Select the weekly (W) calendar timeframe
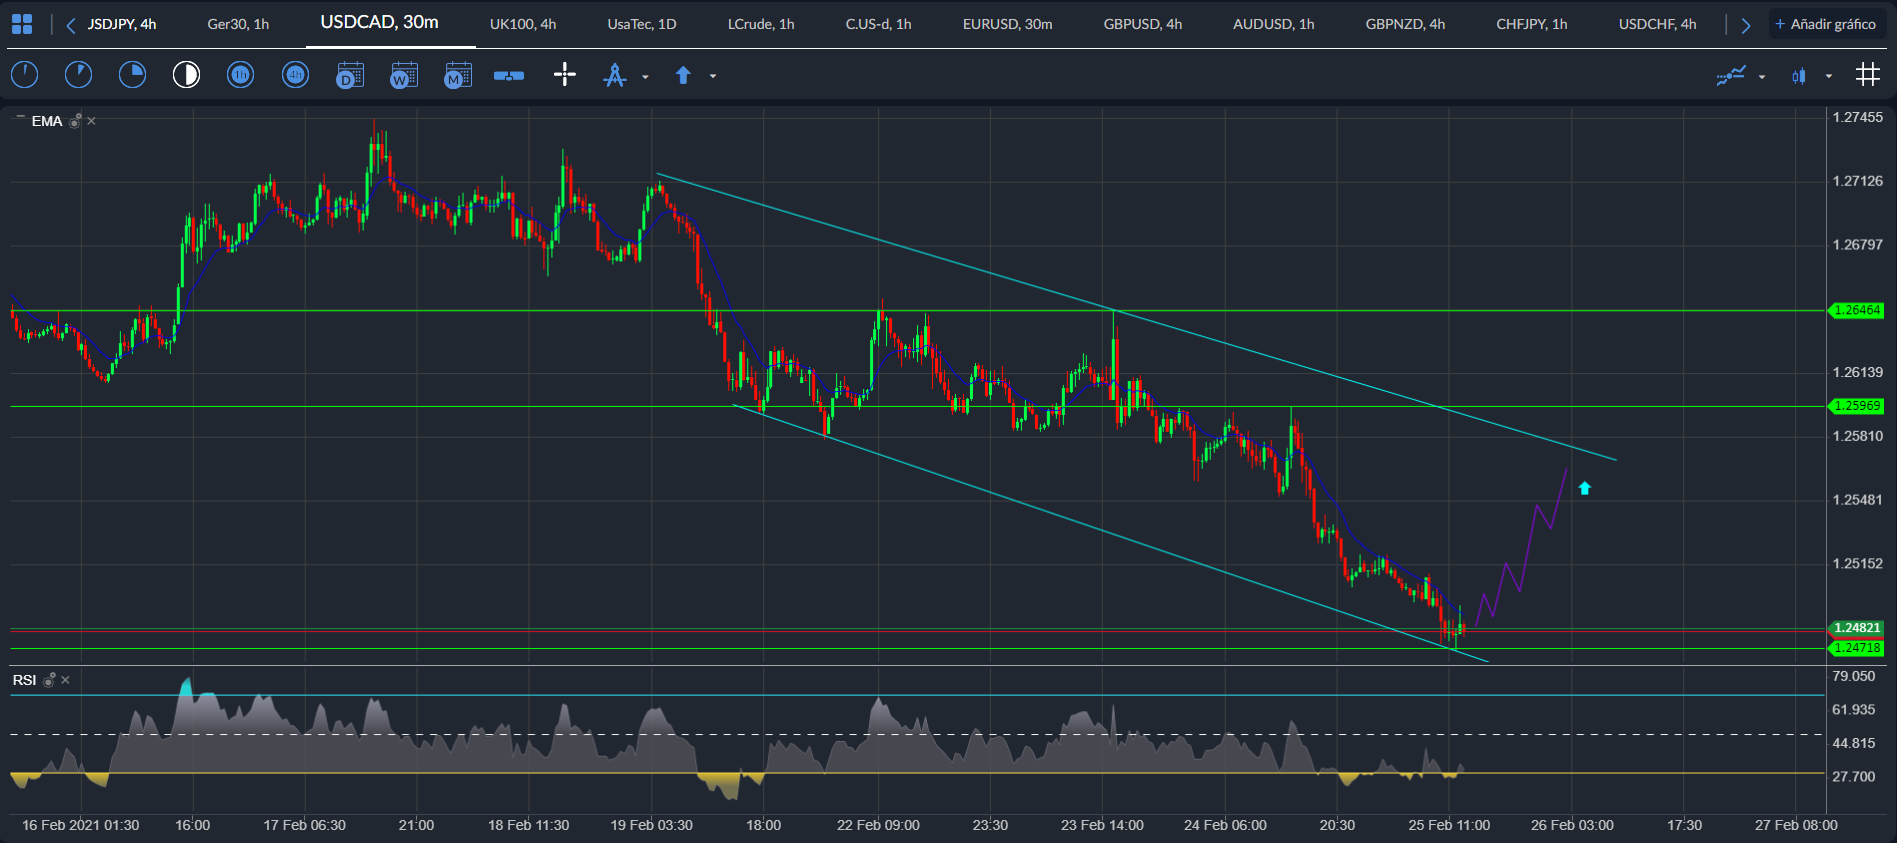 403,75
